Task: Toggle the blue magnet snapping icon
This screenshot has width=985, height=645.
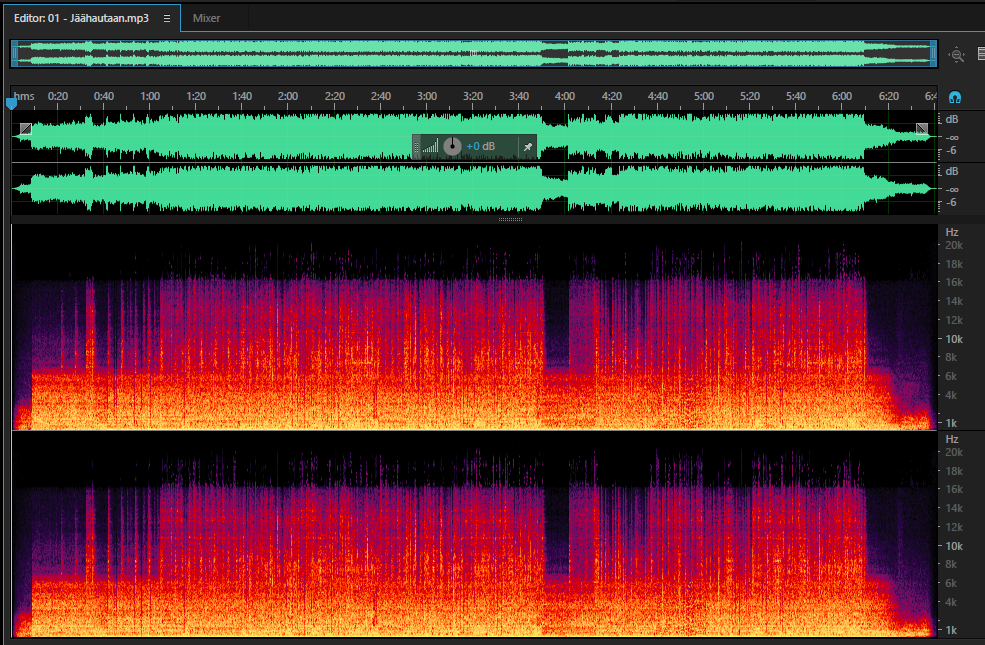Action: 955,97
